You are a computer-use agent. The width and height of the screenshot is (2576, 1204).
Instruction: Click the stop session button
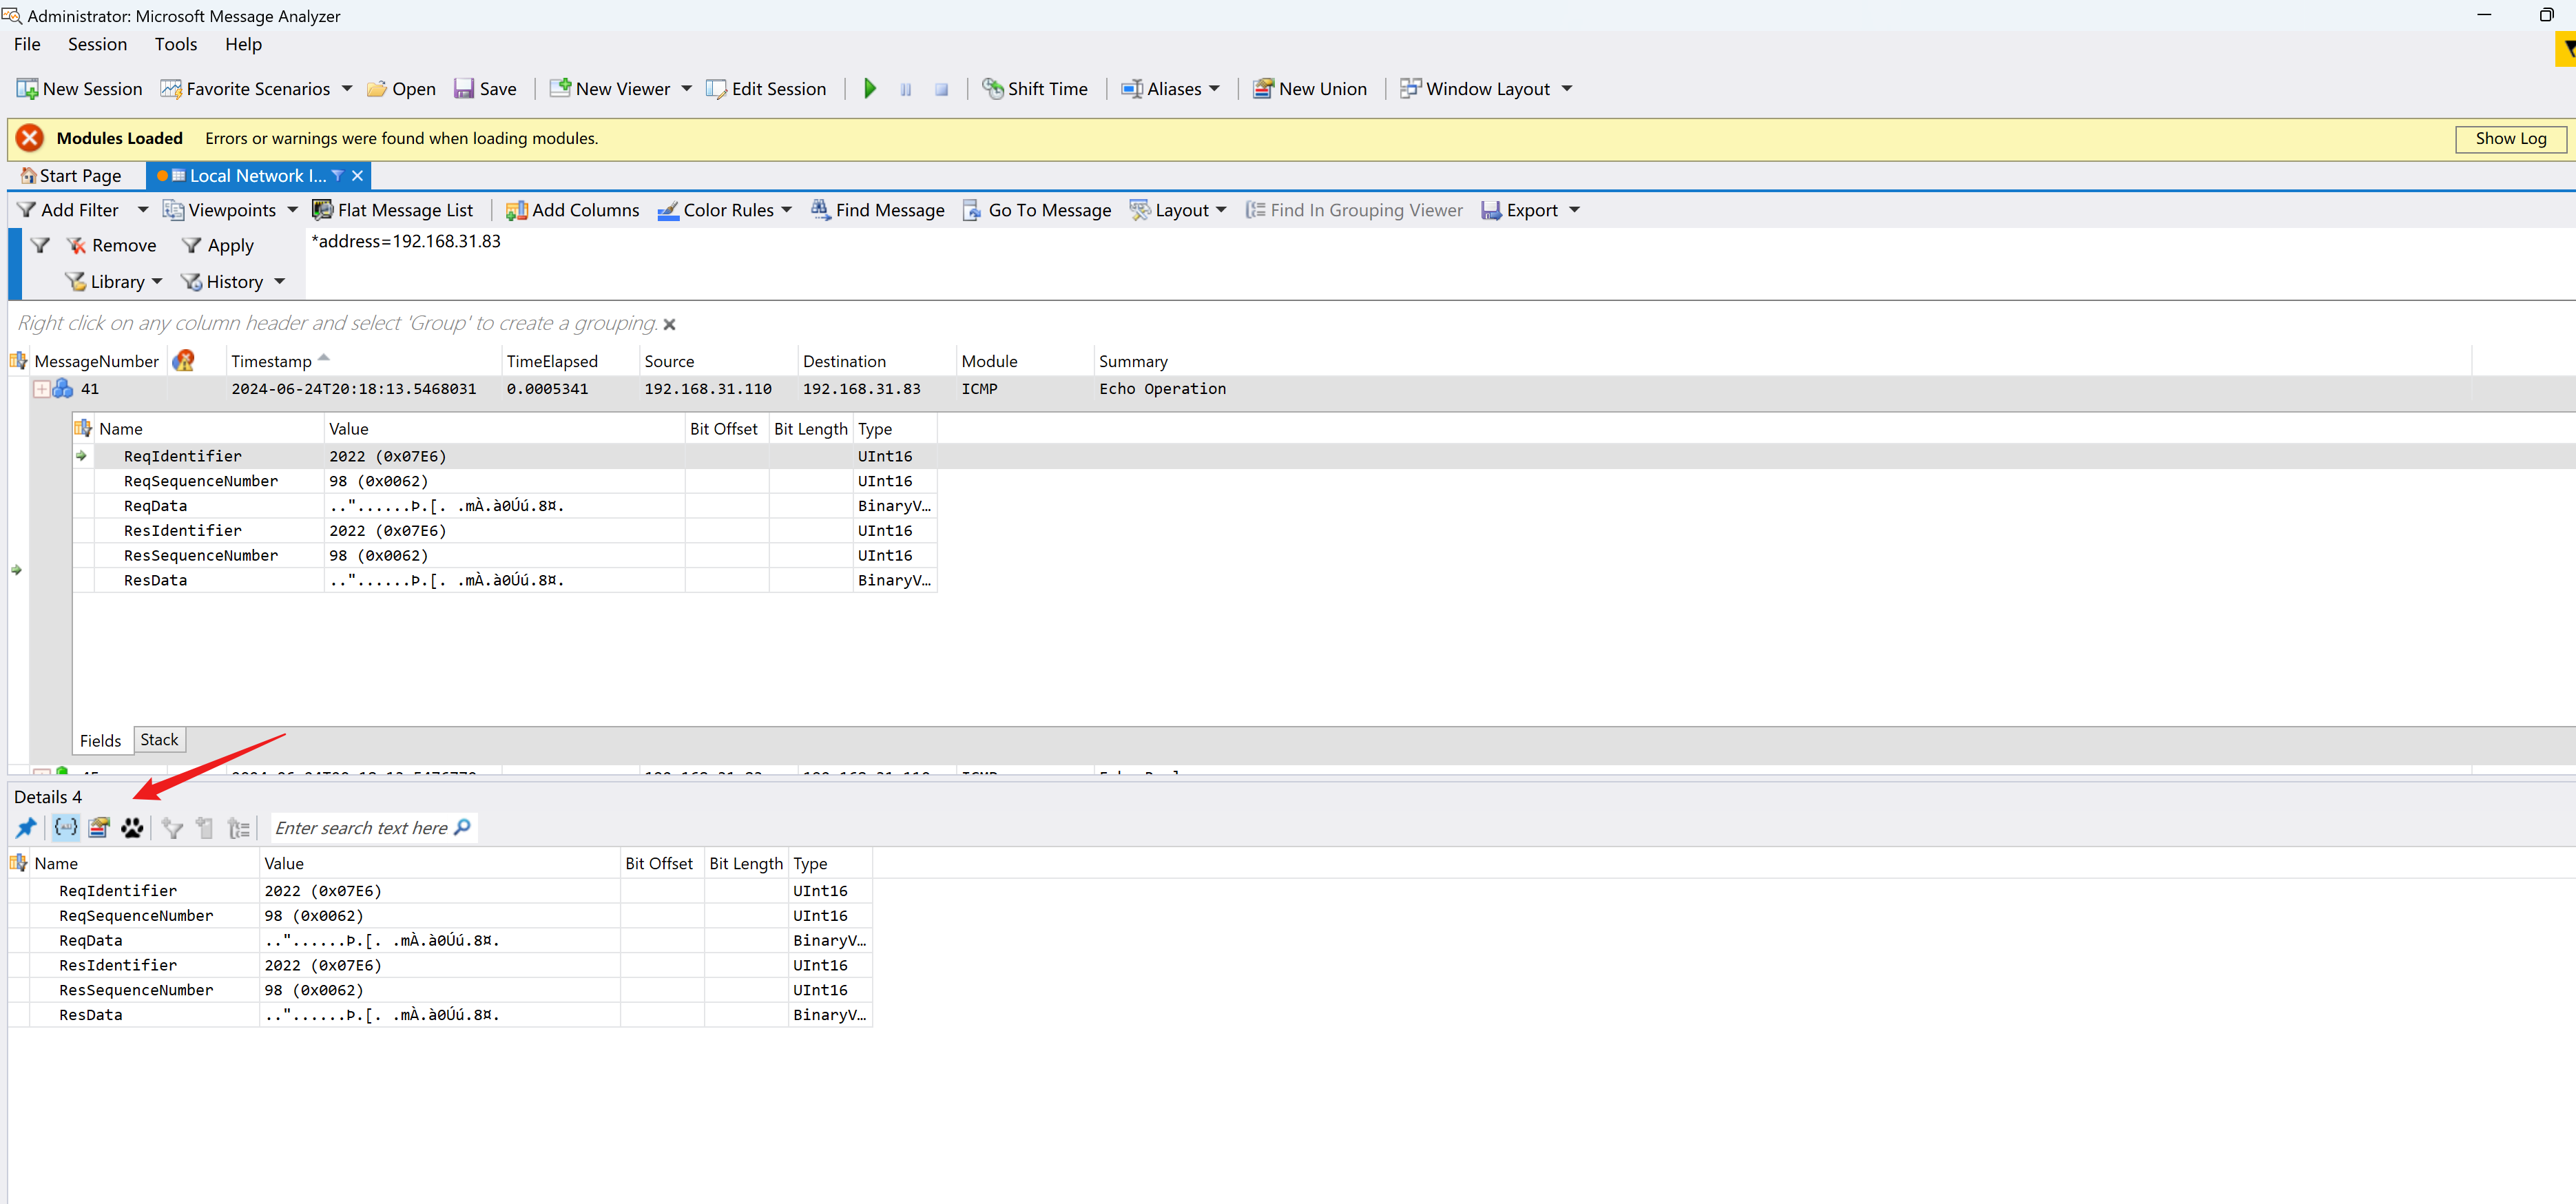point(941,89)
